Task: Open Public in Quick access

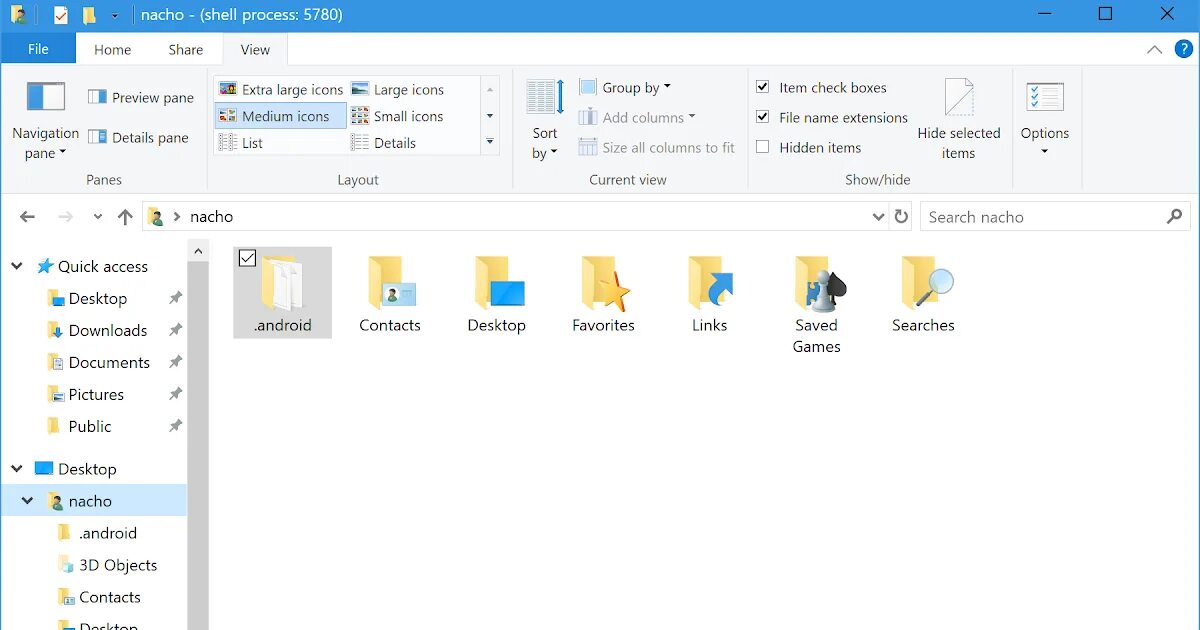Action: point(90,426)
